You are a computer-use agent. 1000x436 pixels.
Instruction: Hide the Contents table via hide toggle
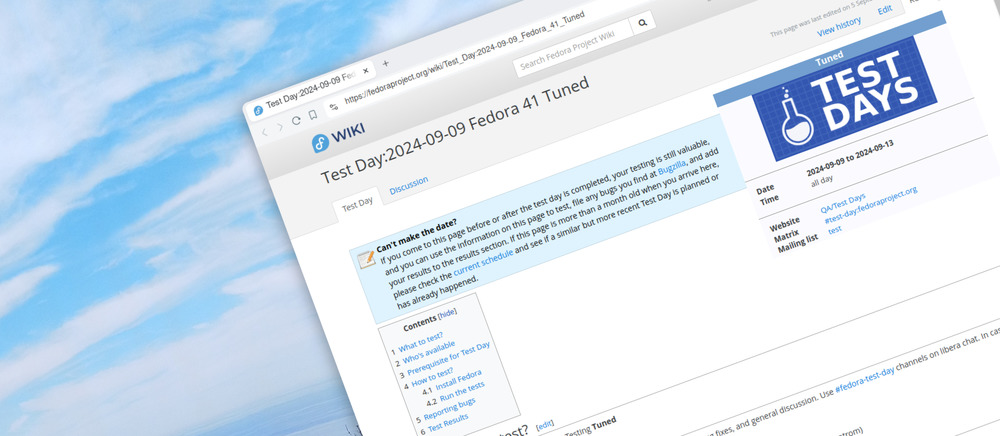pos(447,313)
